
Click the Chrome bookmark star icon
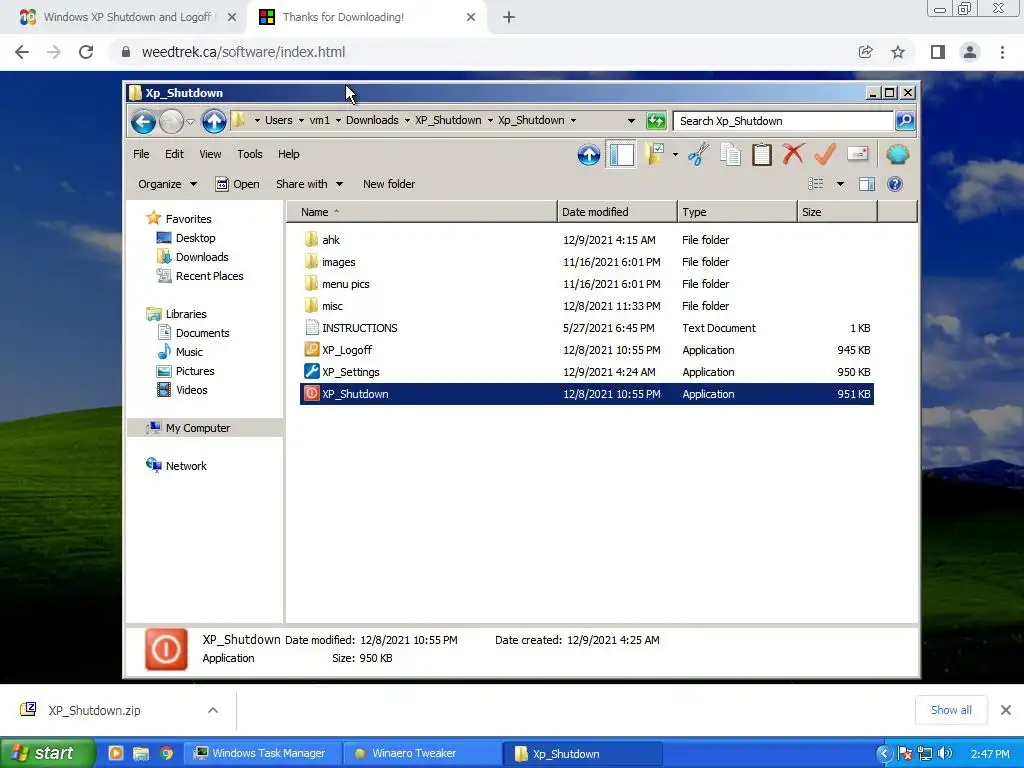(x=898, y=52)
